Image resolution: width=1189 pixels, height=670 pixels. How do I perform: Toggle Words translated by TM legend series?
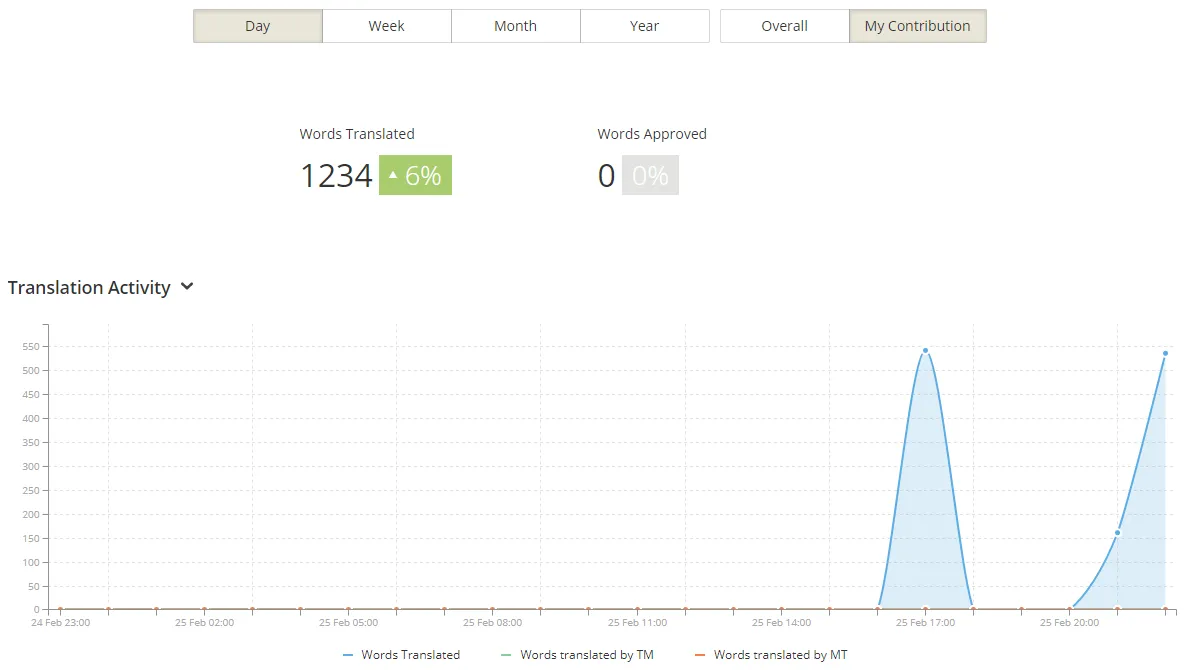(578, 655)
